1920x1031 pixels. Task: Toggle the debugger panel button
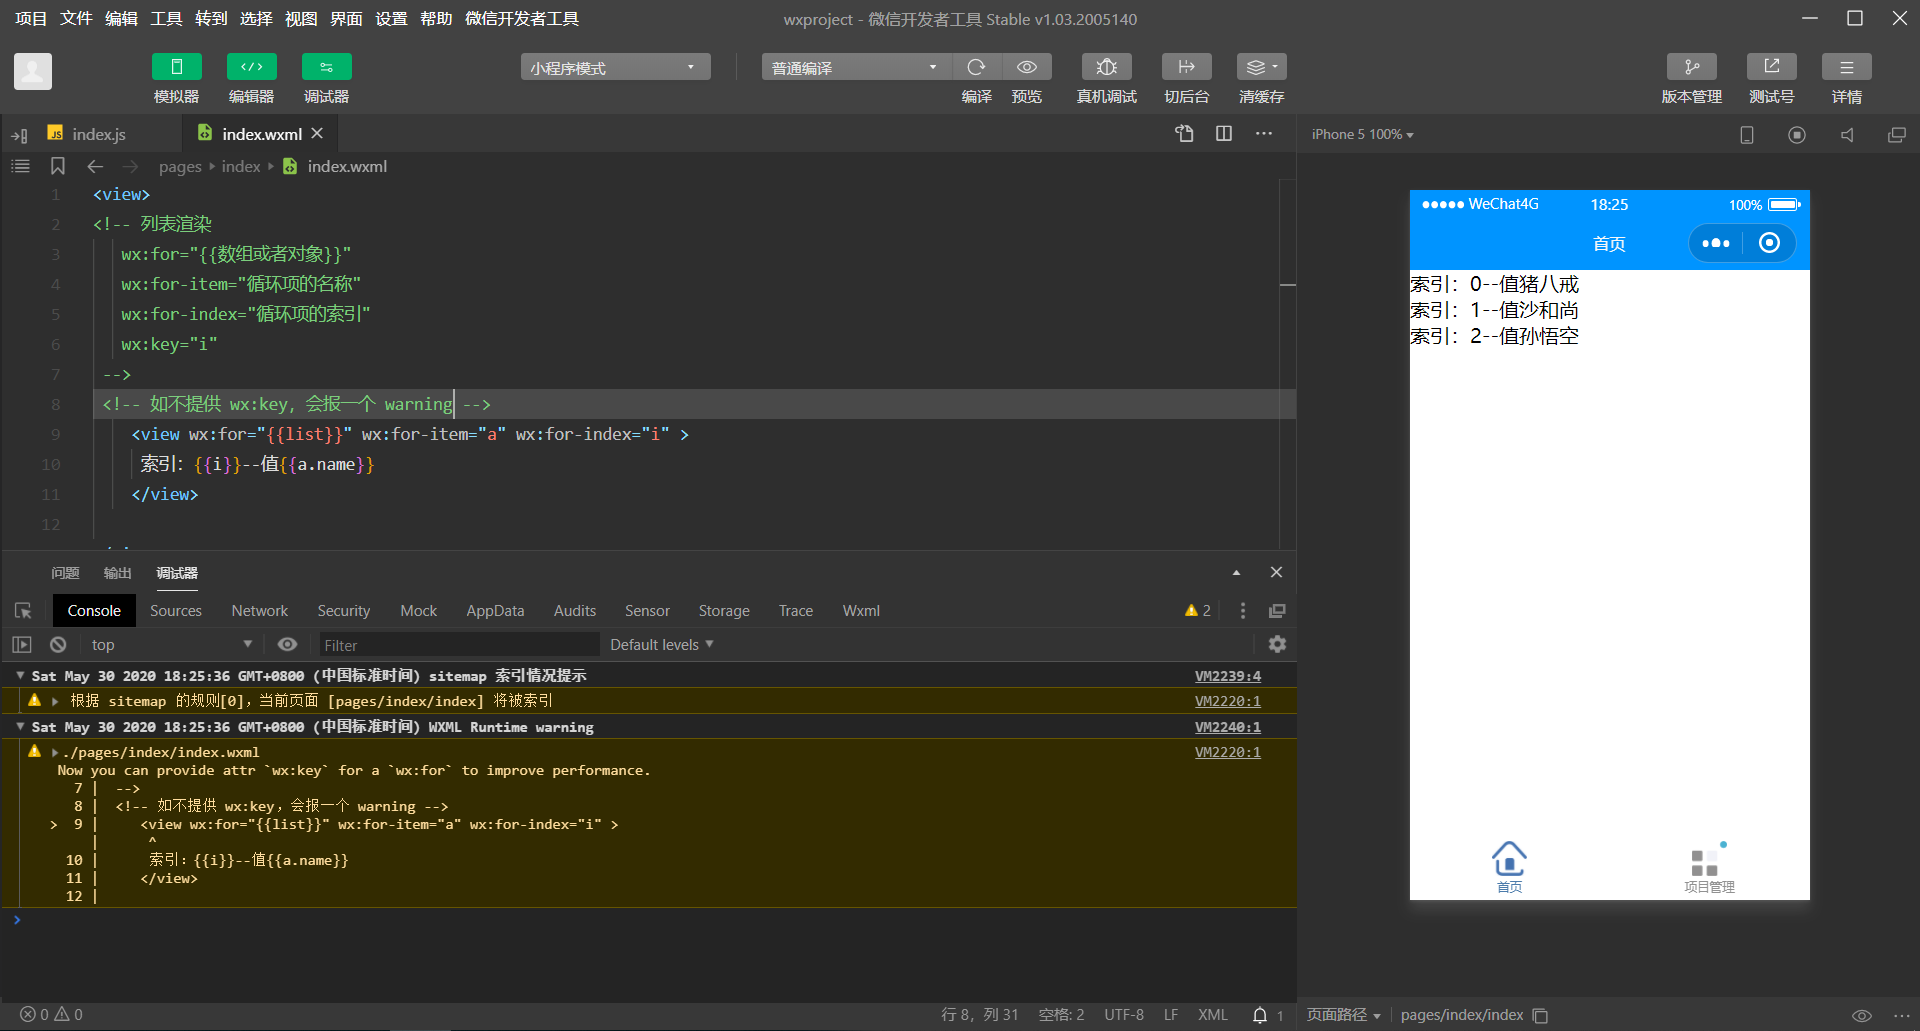coord(326,67)
